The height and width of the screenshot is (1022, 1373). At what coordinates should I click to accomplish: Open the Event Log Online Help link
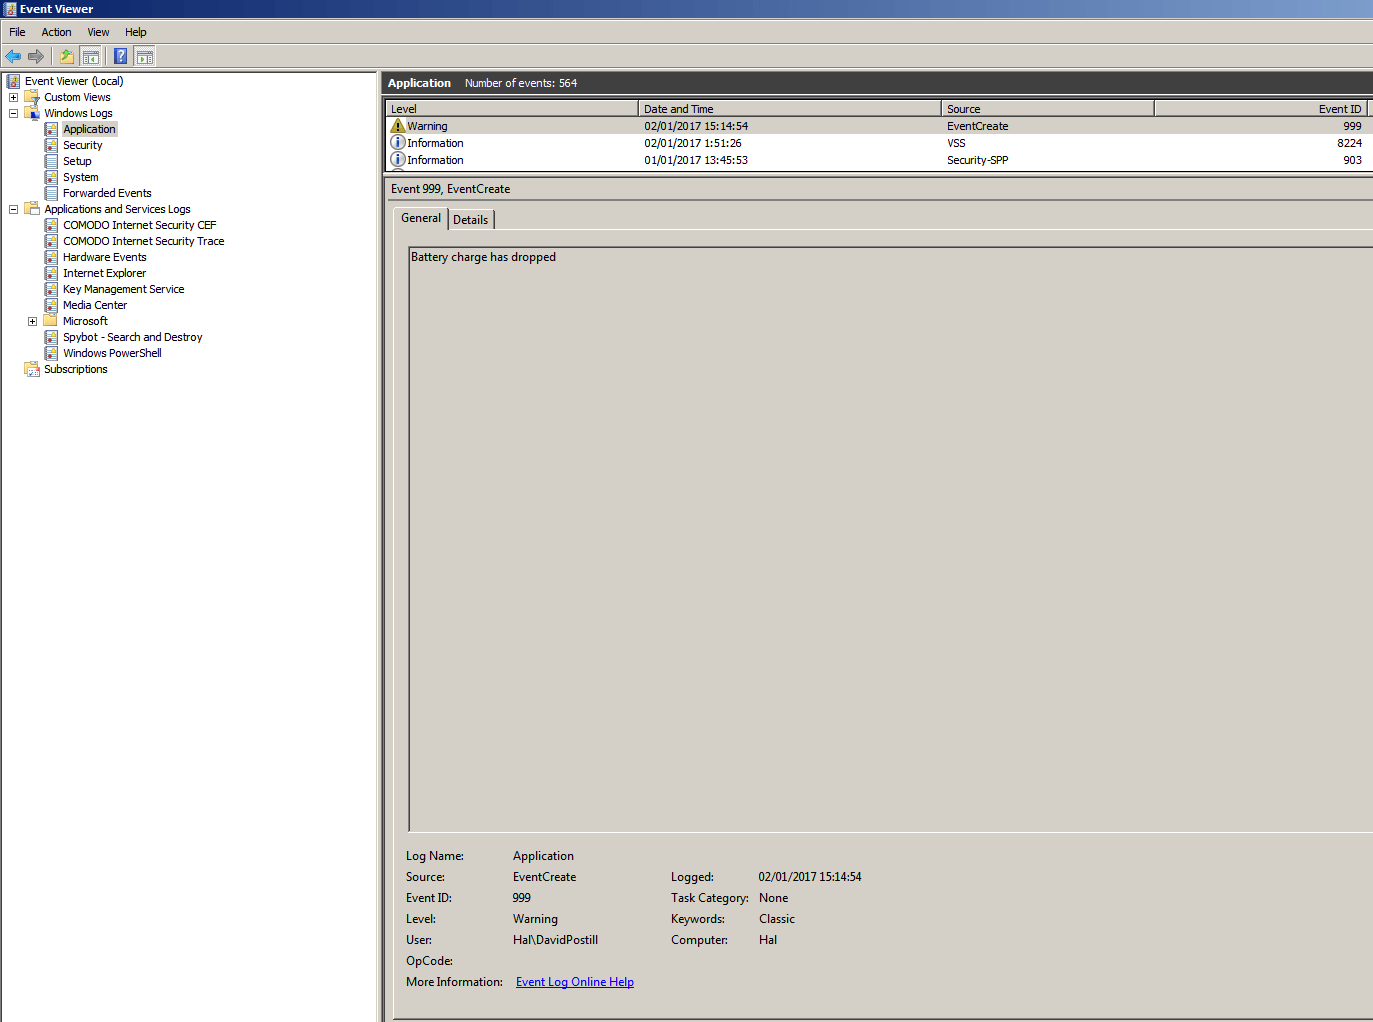tap(574, 982)
